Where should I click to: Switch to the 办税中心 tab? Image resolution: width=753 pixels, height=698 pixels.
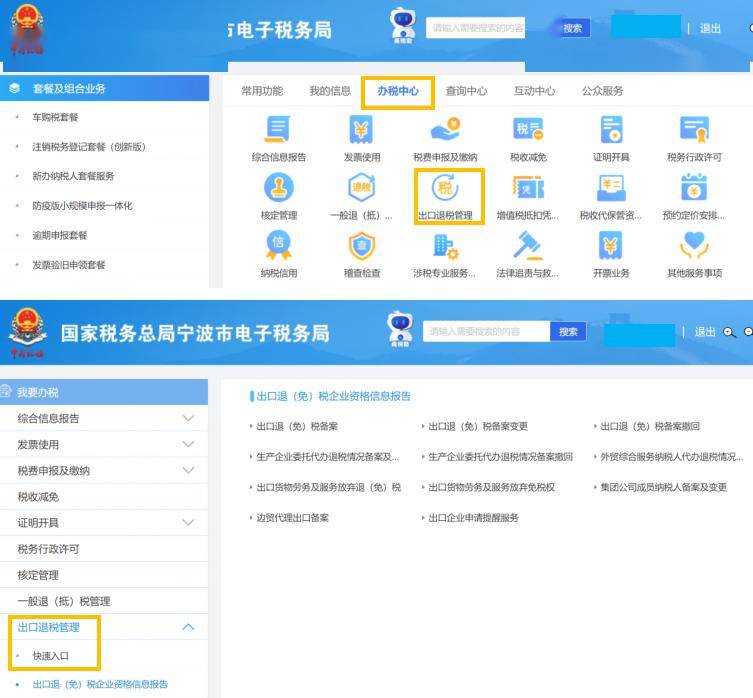tap(398, 91)
